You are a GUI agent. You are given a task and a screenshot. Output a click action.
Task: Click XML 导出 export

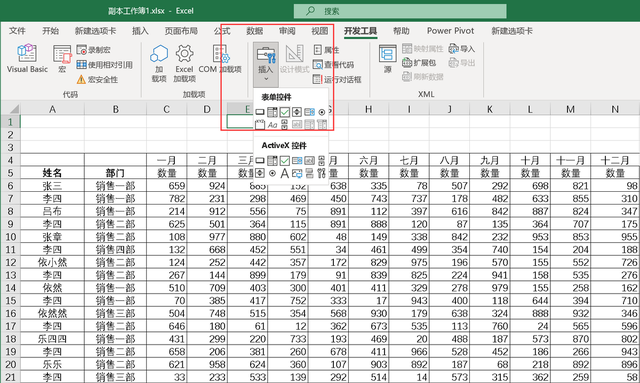point(462,62)
